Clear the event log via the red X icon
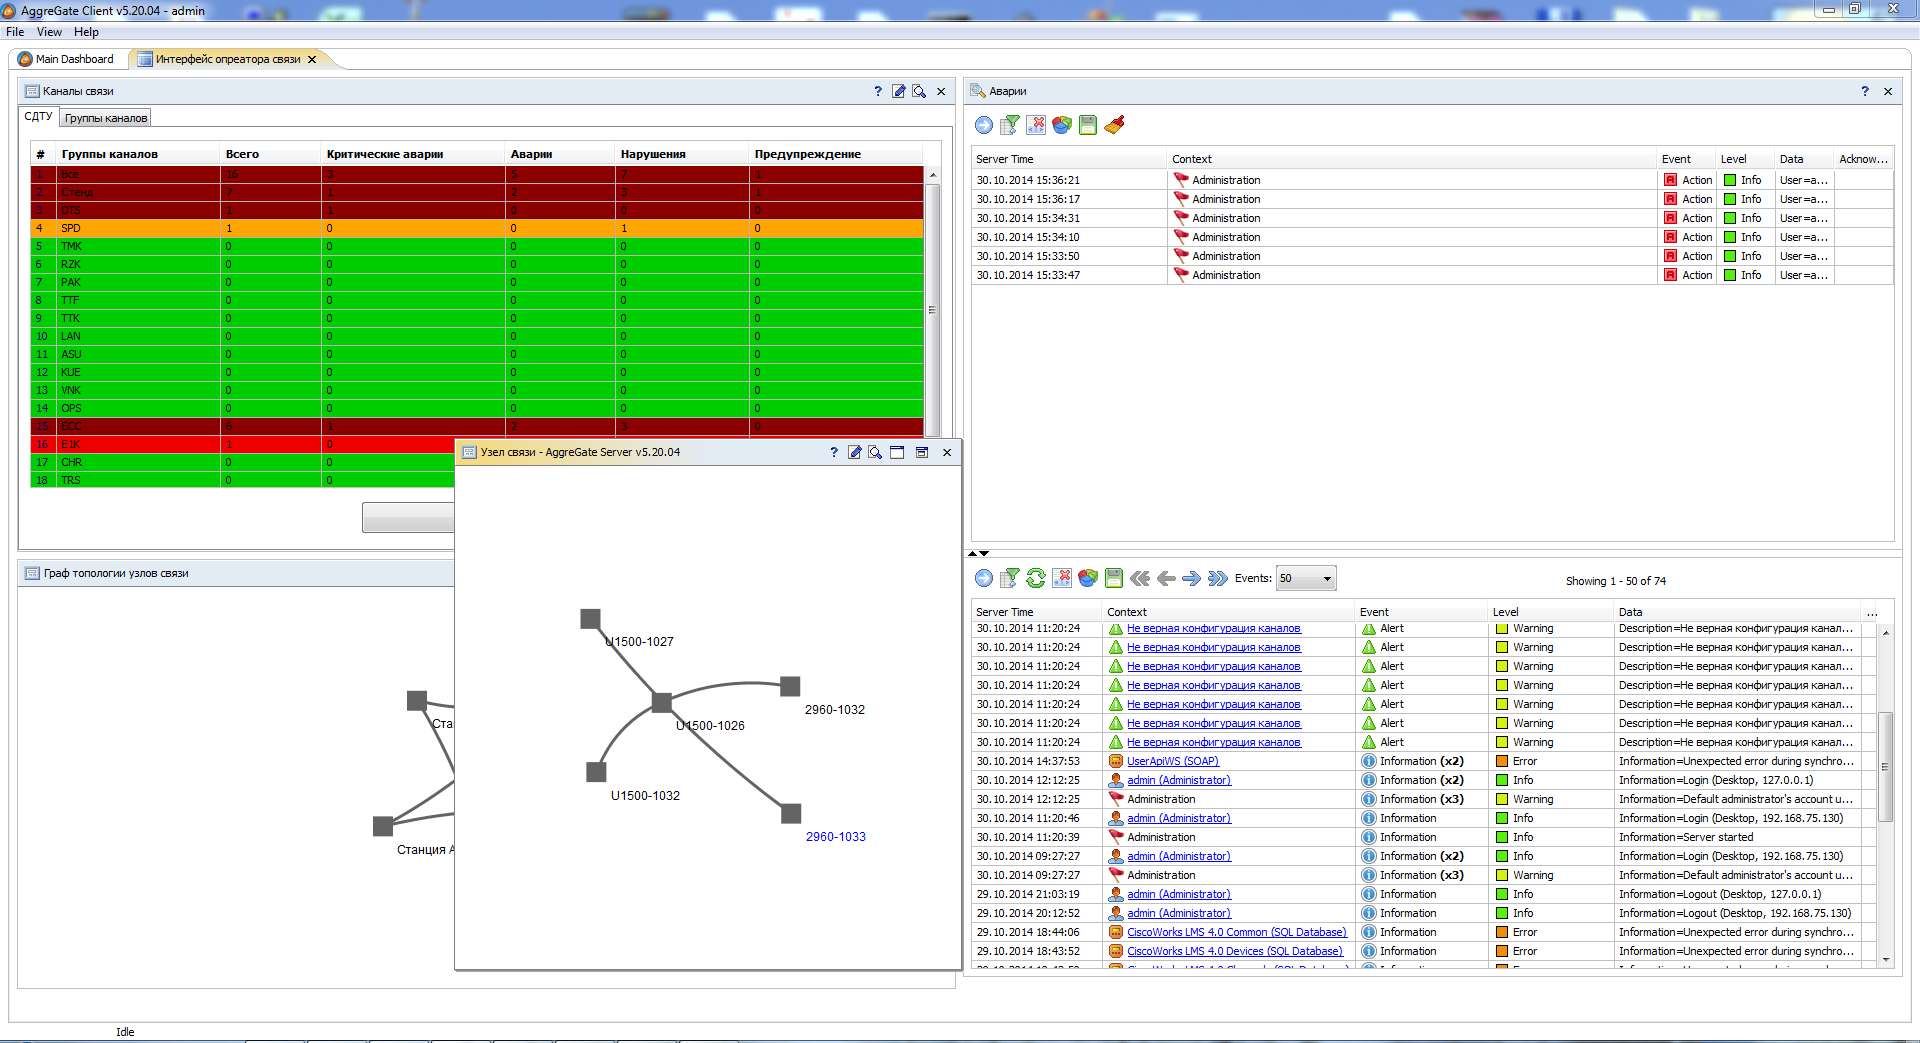1920x1043 pixels. coord(1062,578)
